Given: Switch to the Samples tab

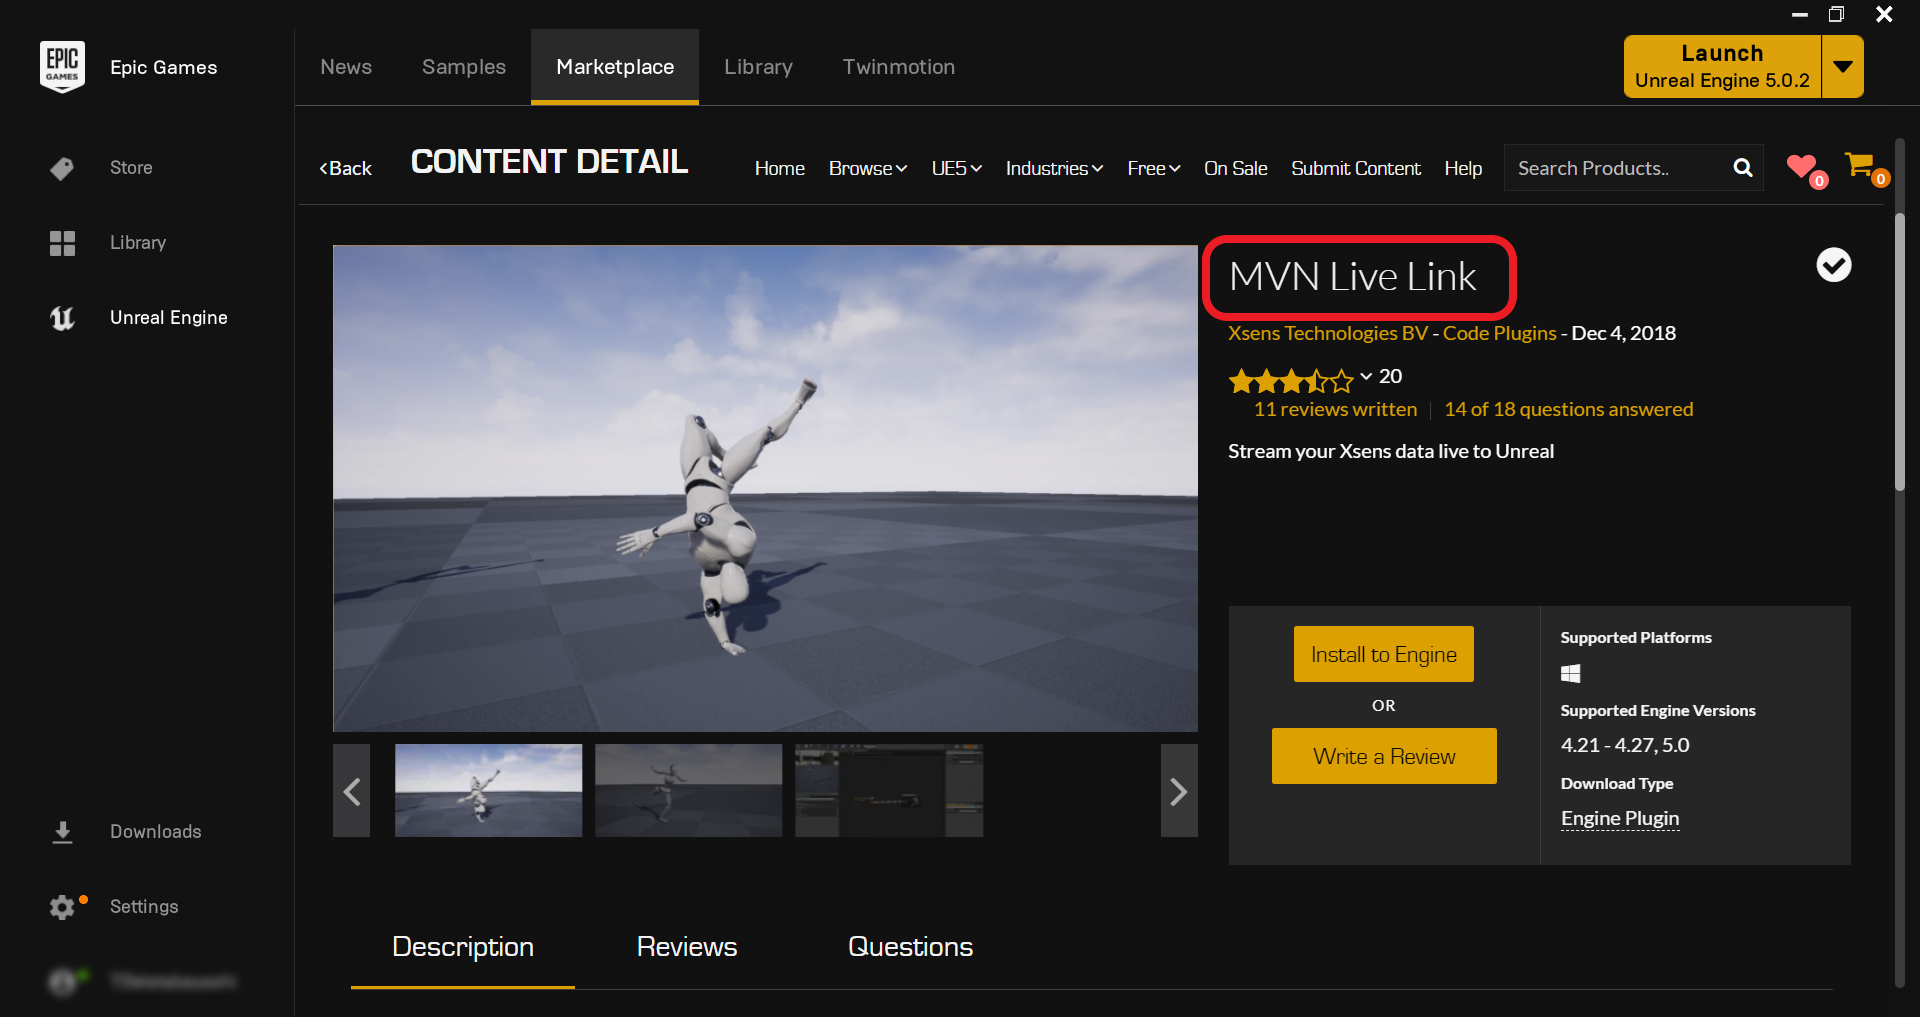Looking at the screenshot, I should pos(464,67).
